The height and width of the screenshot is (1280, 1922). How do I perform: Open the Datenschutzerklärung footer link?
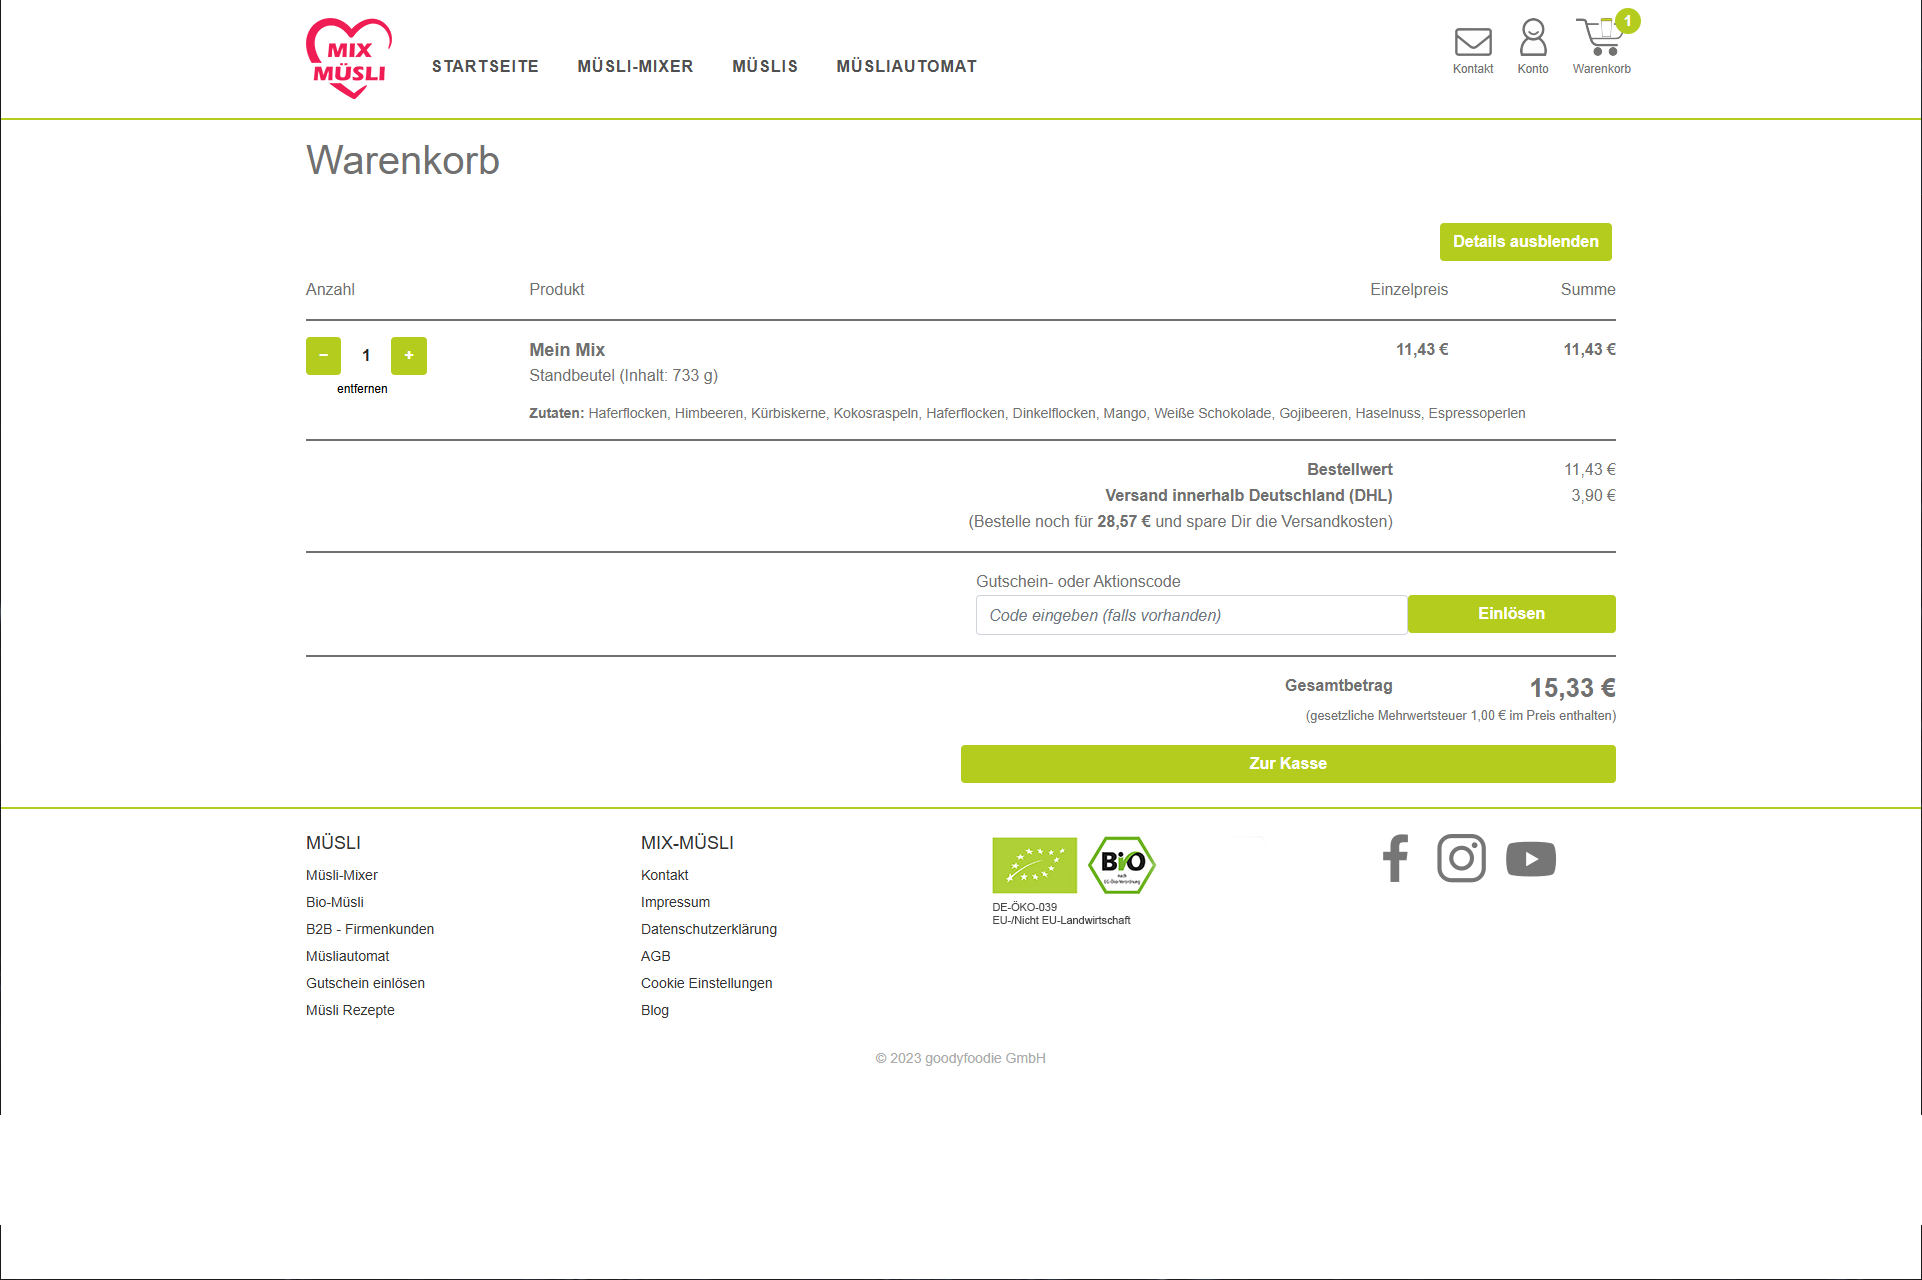(709, 929)
